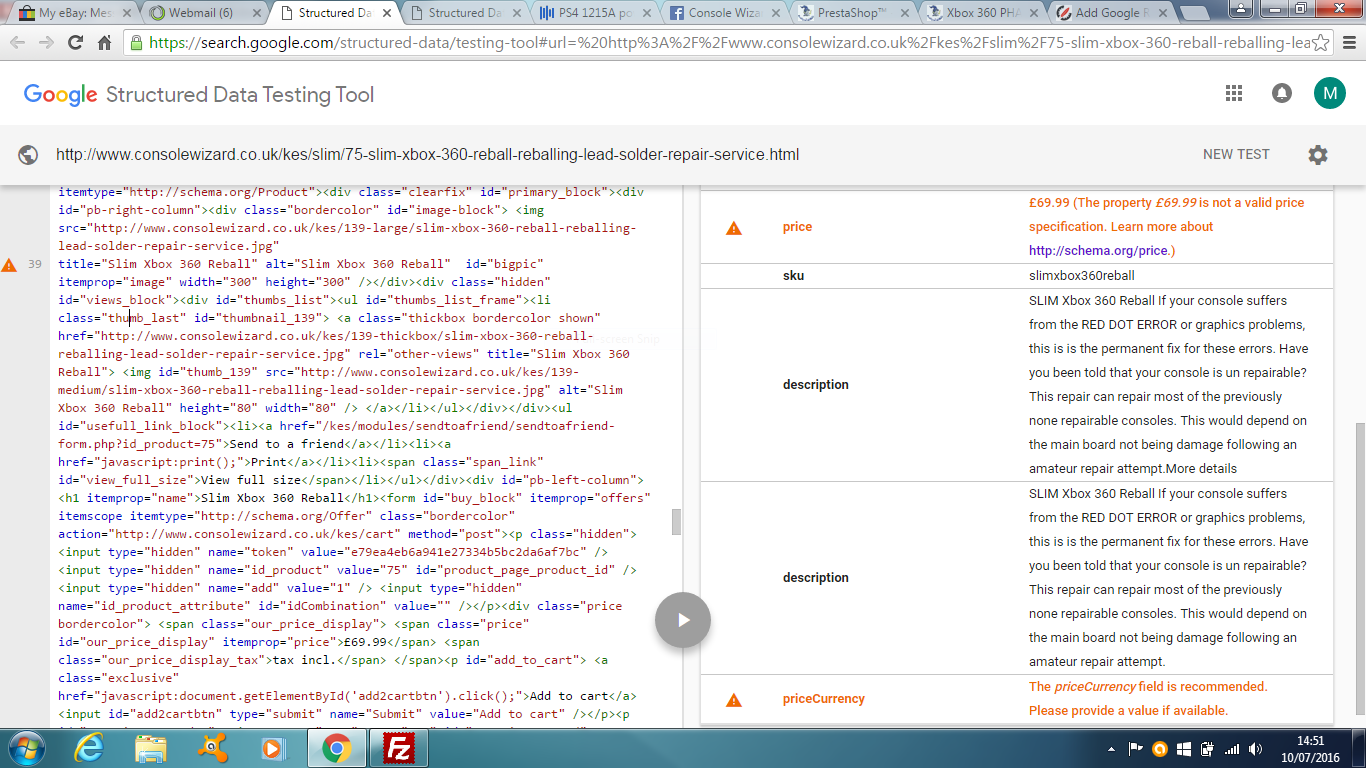Viewport: 1366px width, 768px height.
Task: Open Google notifications bell
Action: pyautogui.click(x=1281, y=93)
